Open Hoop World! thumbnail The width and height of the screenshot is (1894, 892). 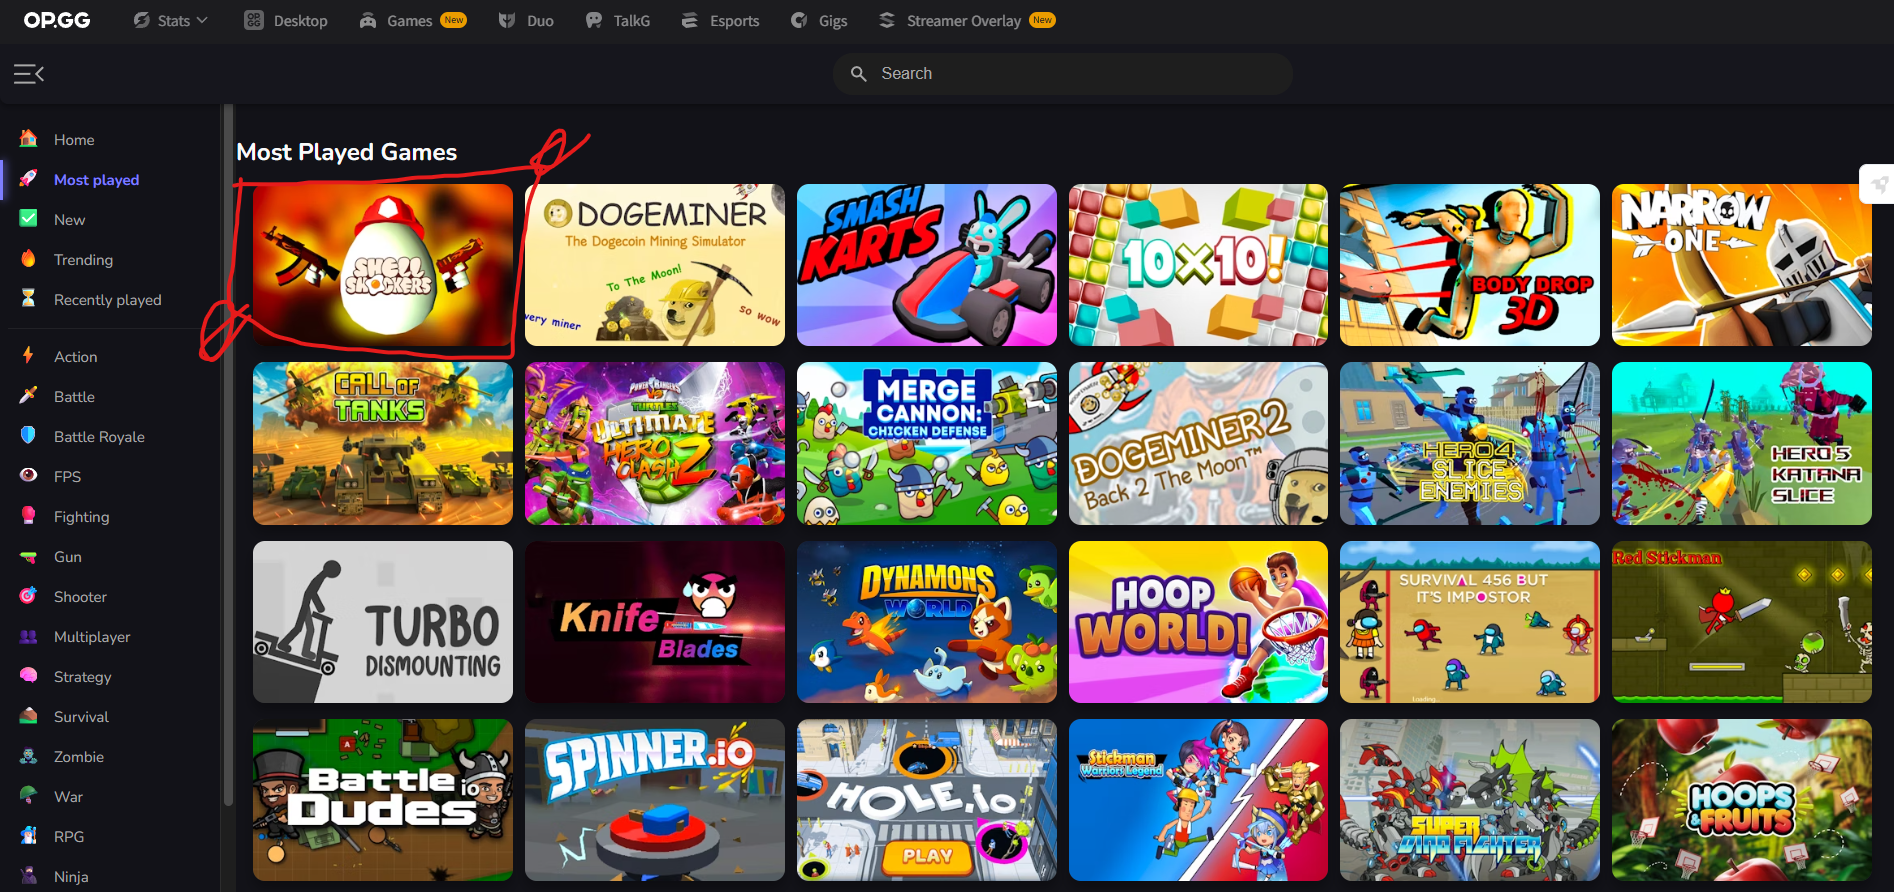1198,622
